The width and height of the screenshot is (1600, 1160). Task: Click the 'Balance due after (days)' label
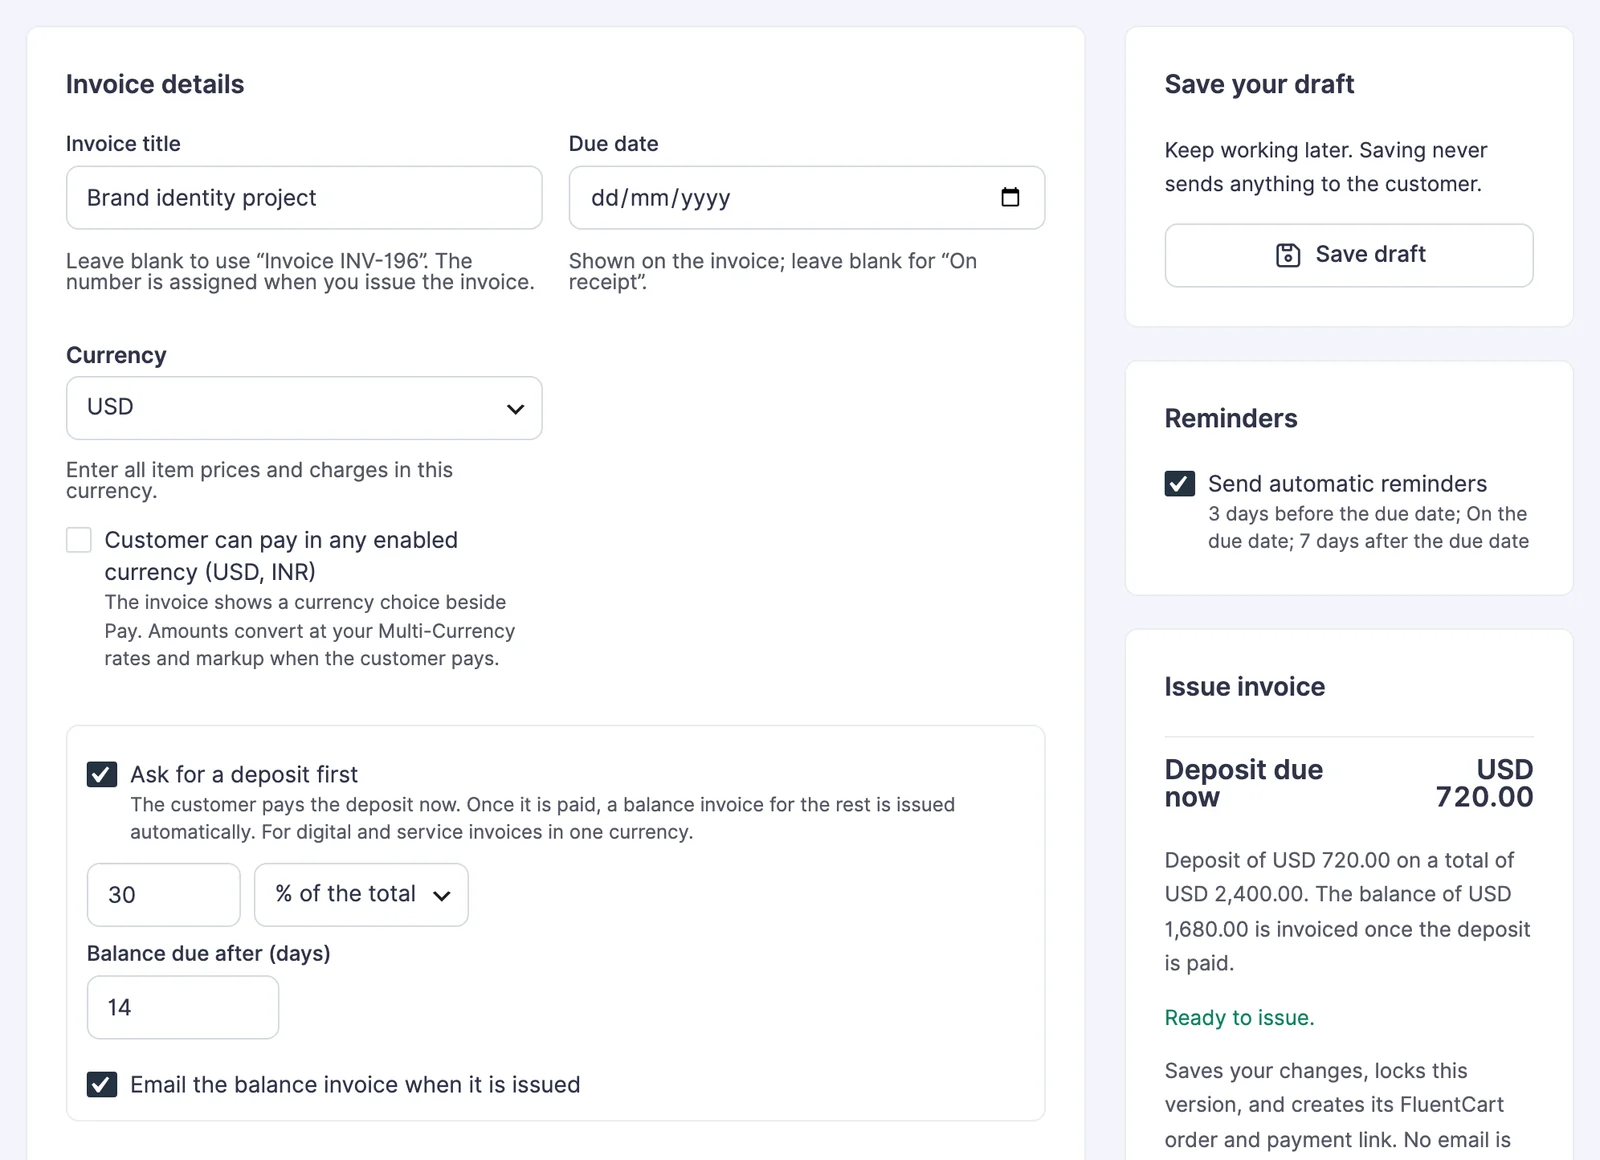(x=208, y=953)
